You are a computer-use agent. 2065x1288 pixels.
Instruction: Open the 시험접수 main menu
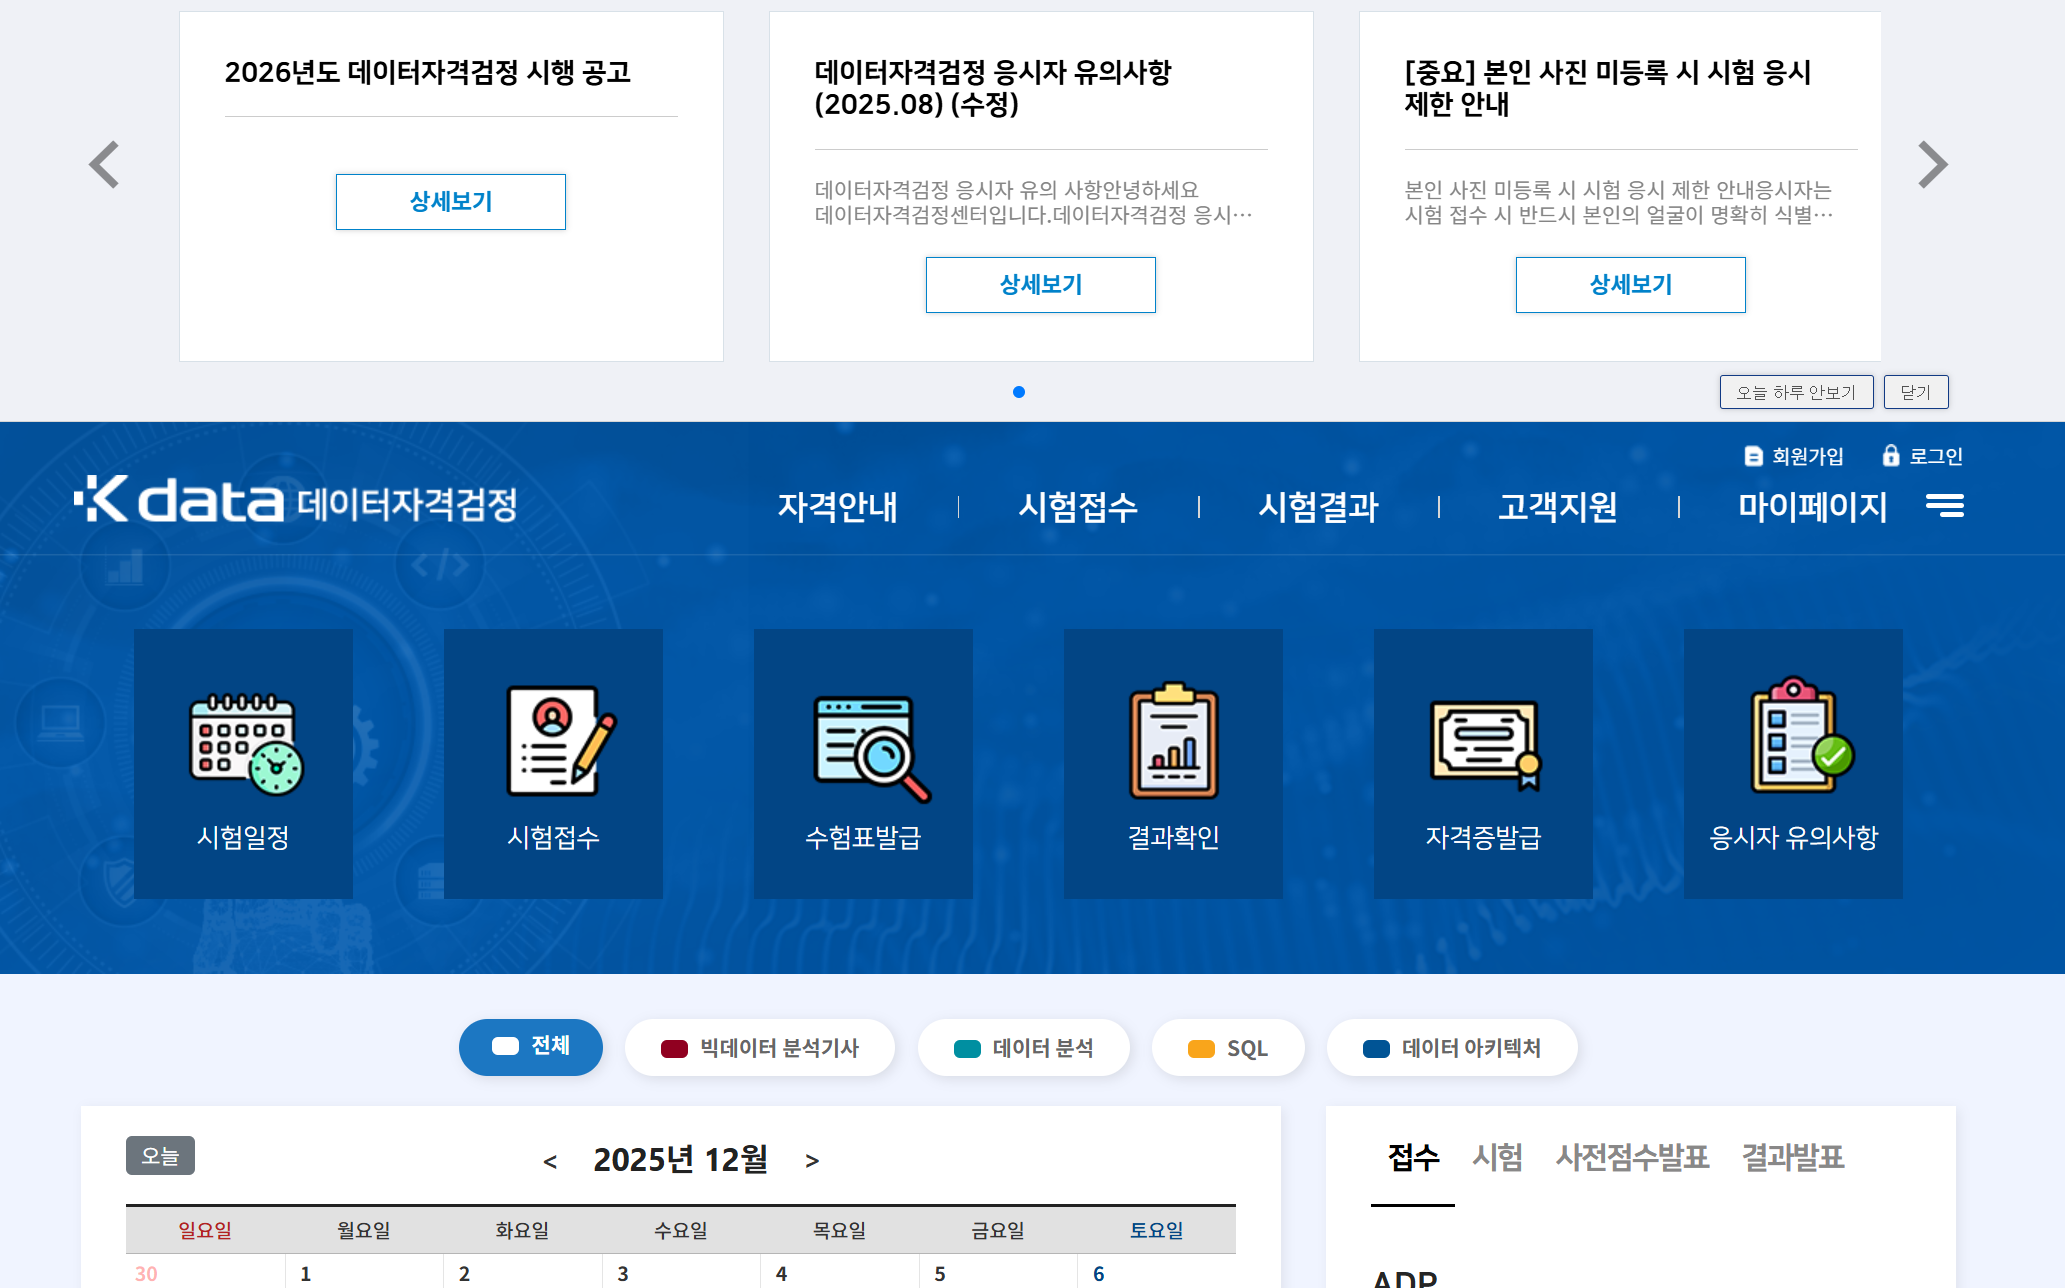1077,507
